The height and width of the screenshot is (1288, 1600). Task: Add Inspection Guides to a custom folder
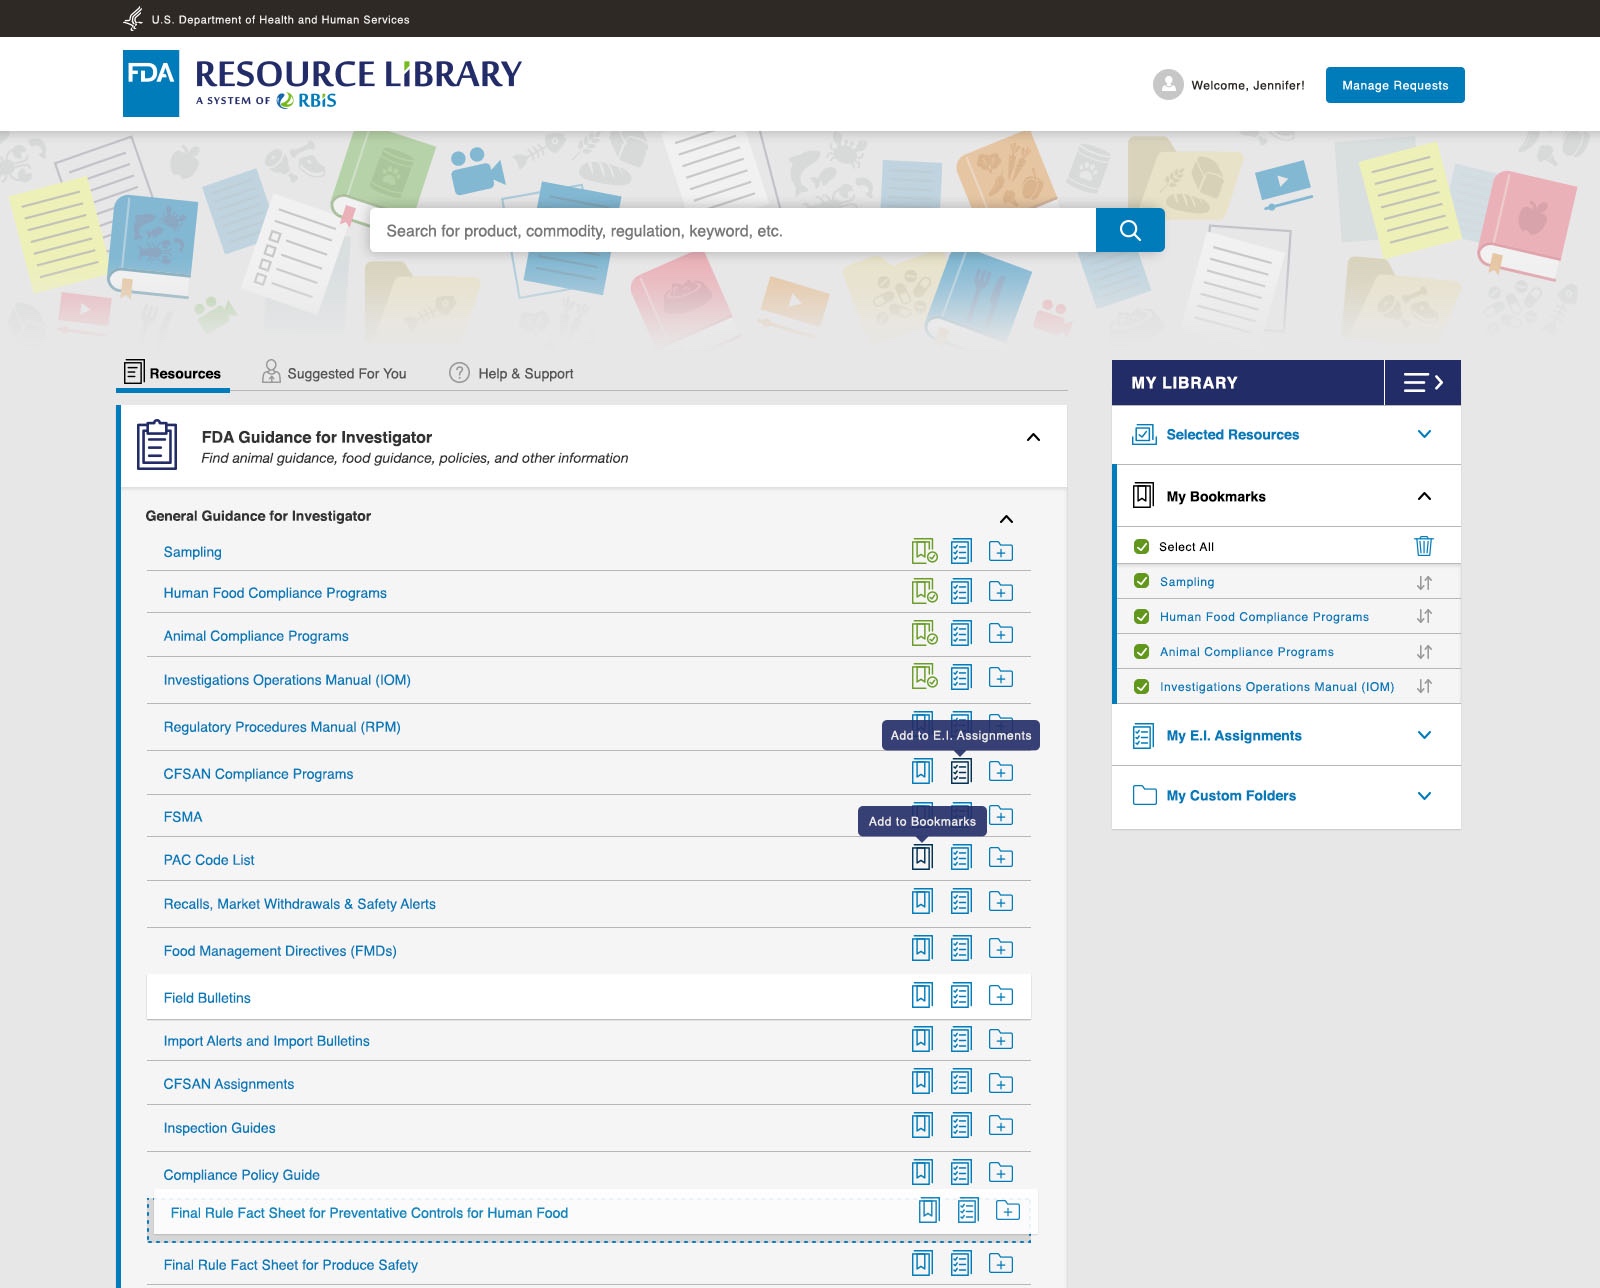coord(1001,1126)
